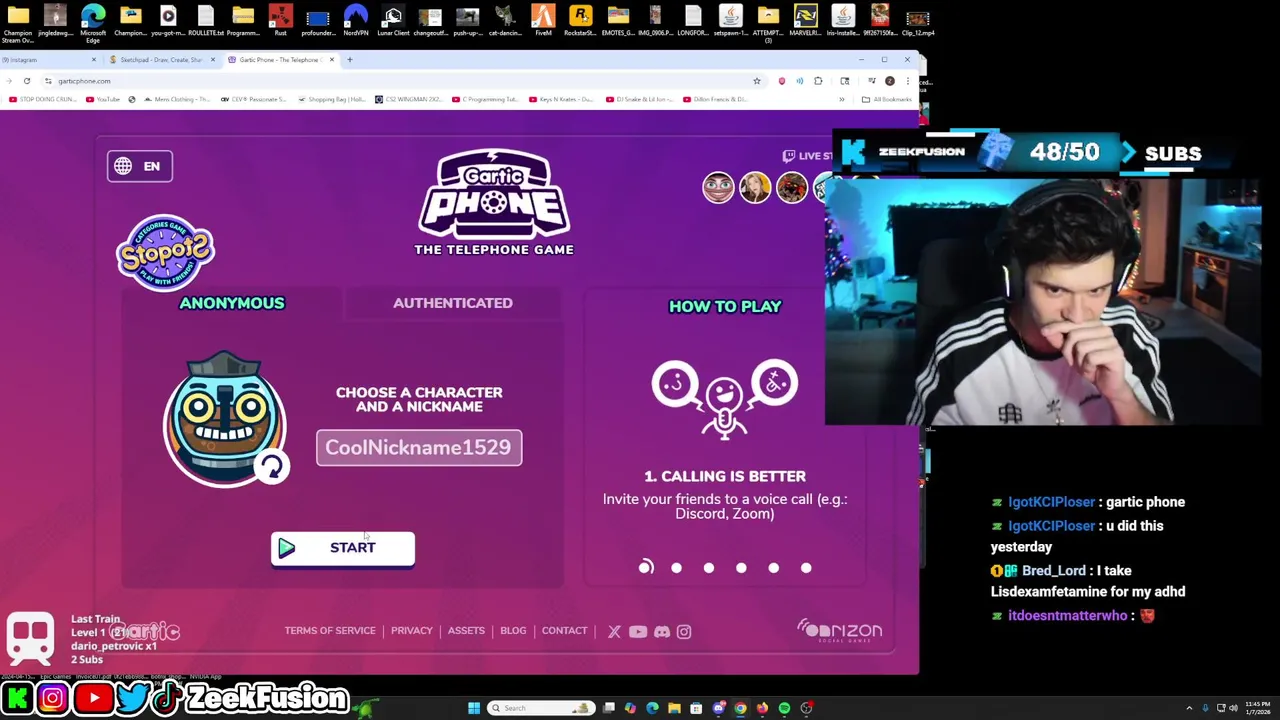Open the taskbar clock showing 11:45 PM

click(x=1258, y=708)
